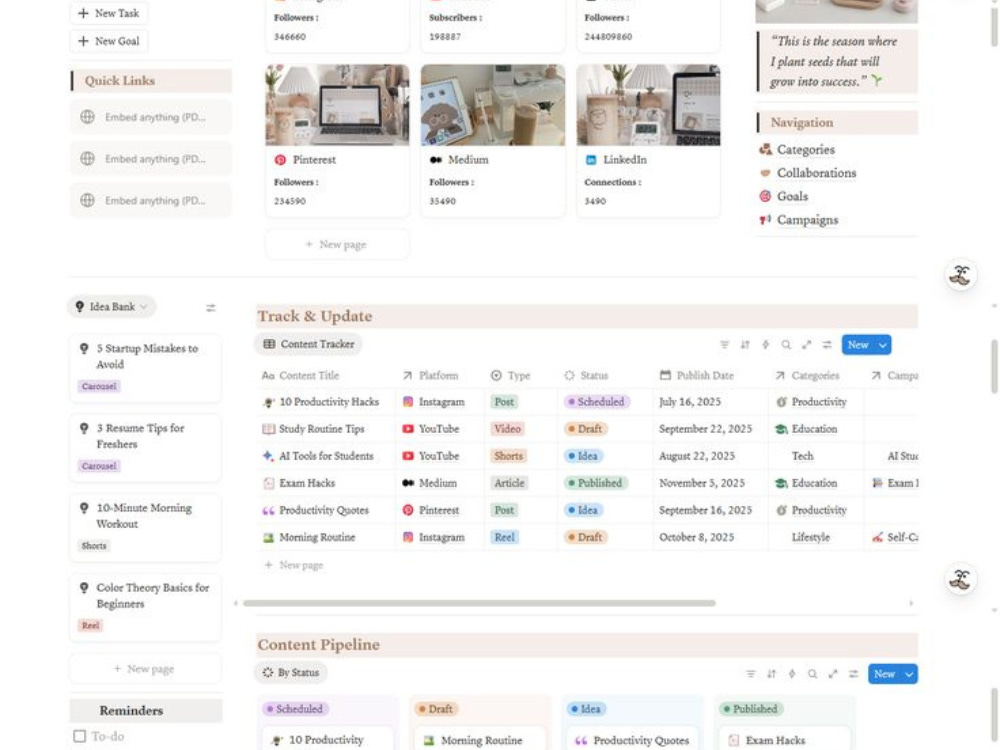Click the Medium logo icon on card
Screen dimensions: 1000x750
pyautogui.click(x=436, y=160)
